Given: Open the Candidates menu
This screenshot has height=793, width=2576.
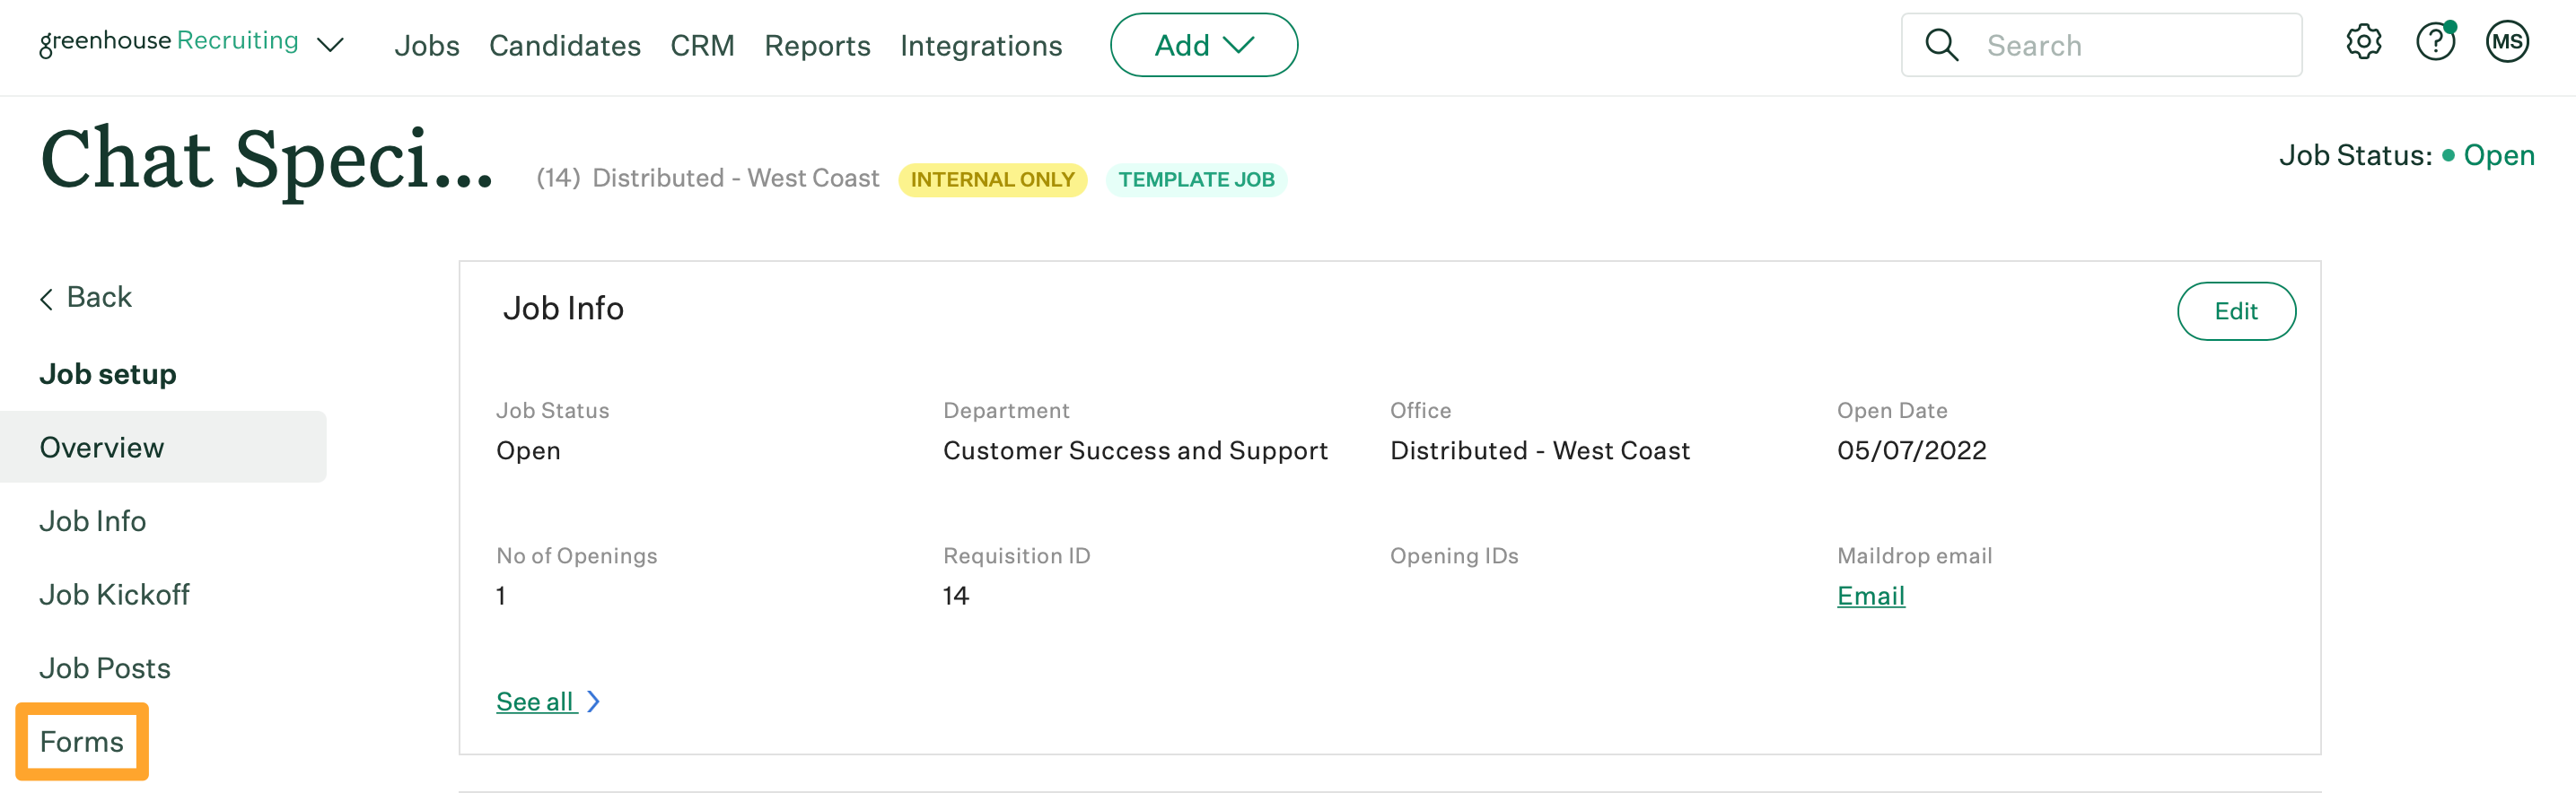Looking at the screenshot, I should [564, 46].
